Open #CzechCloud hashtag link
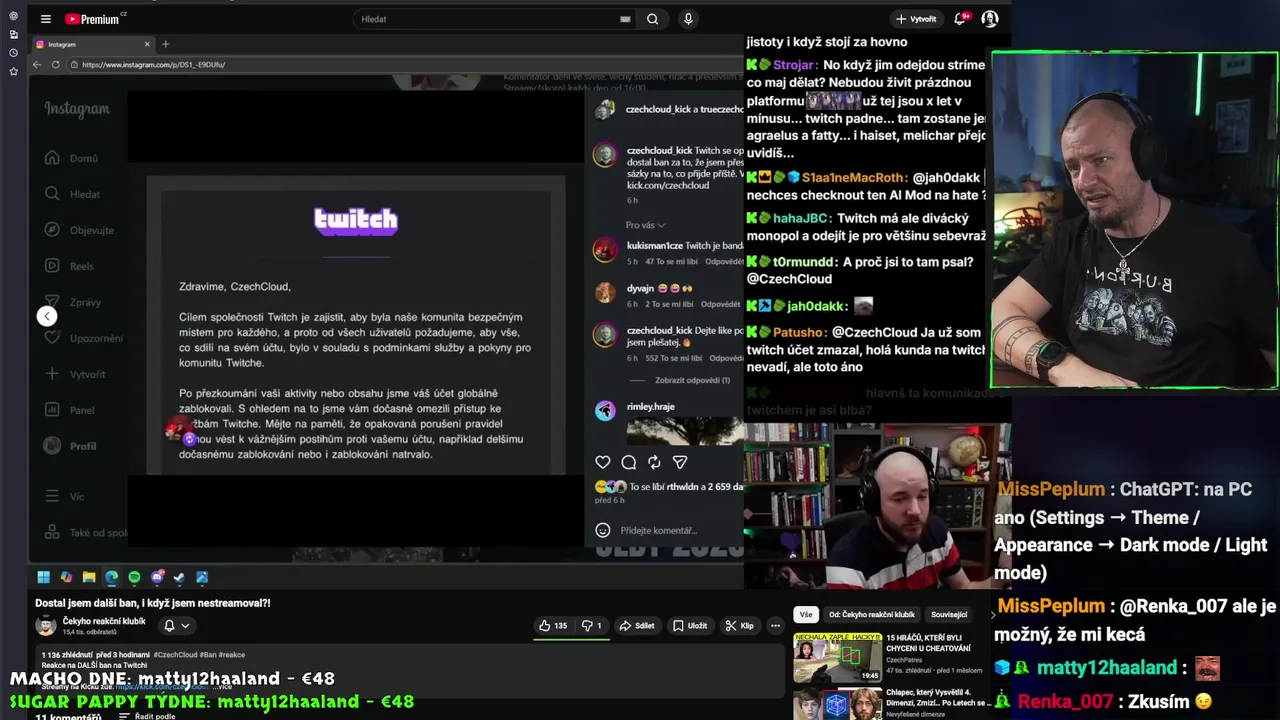This screenshot has width=1280, height=720. click(x=174, y=655)
